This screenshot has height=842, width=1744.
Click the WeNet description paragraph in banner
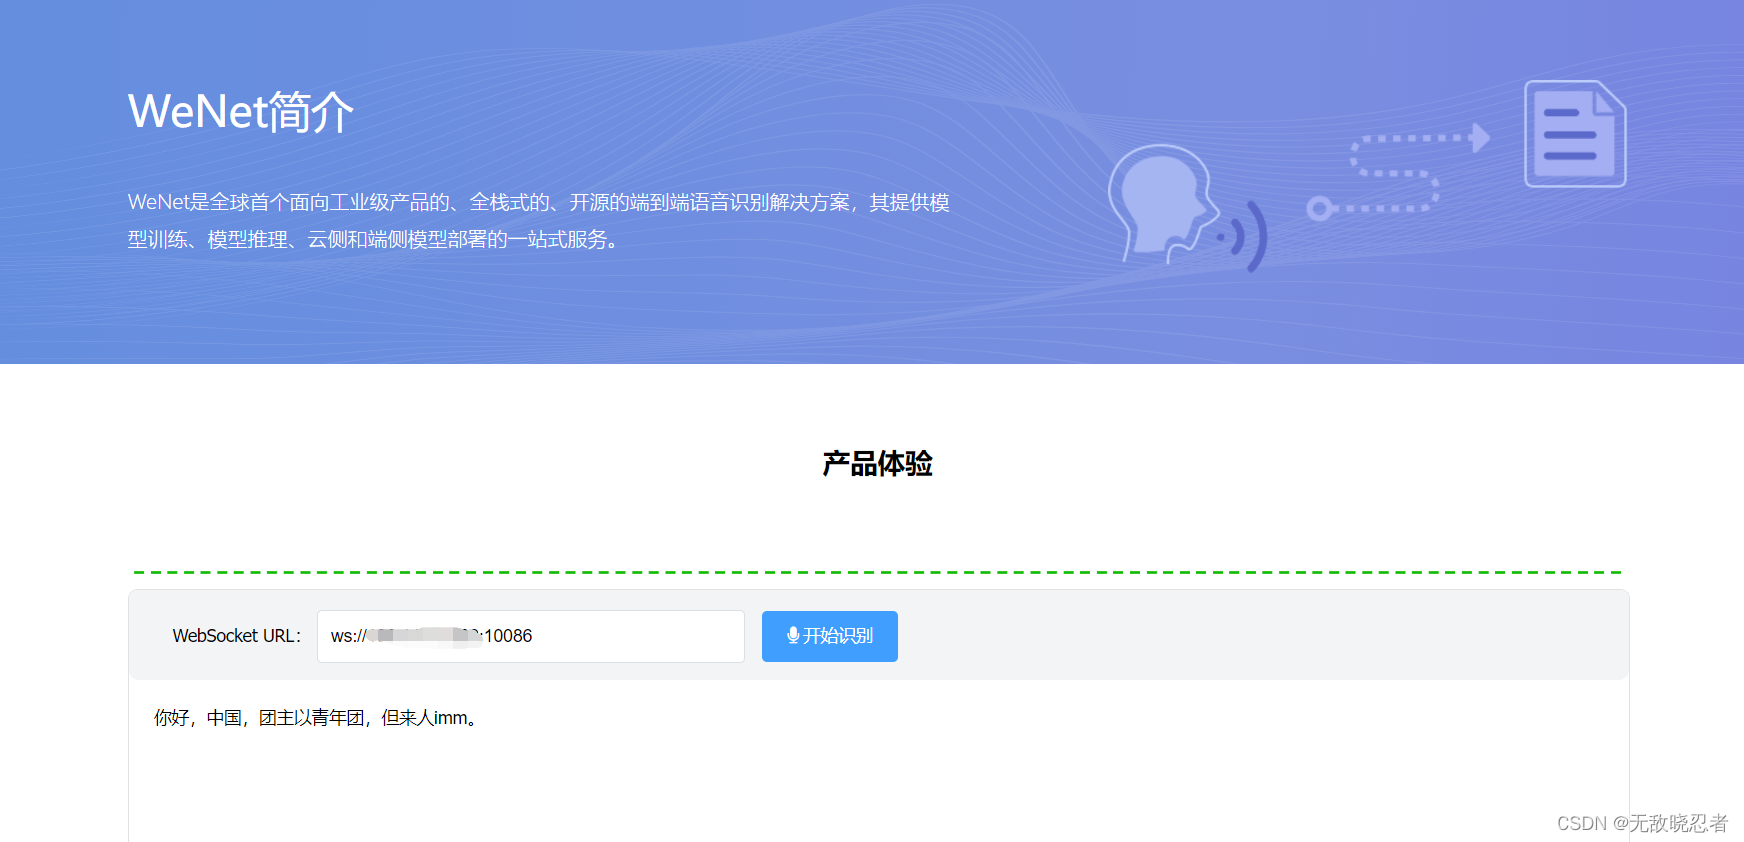pyautogui.click(x=539, y=221)
